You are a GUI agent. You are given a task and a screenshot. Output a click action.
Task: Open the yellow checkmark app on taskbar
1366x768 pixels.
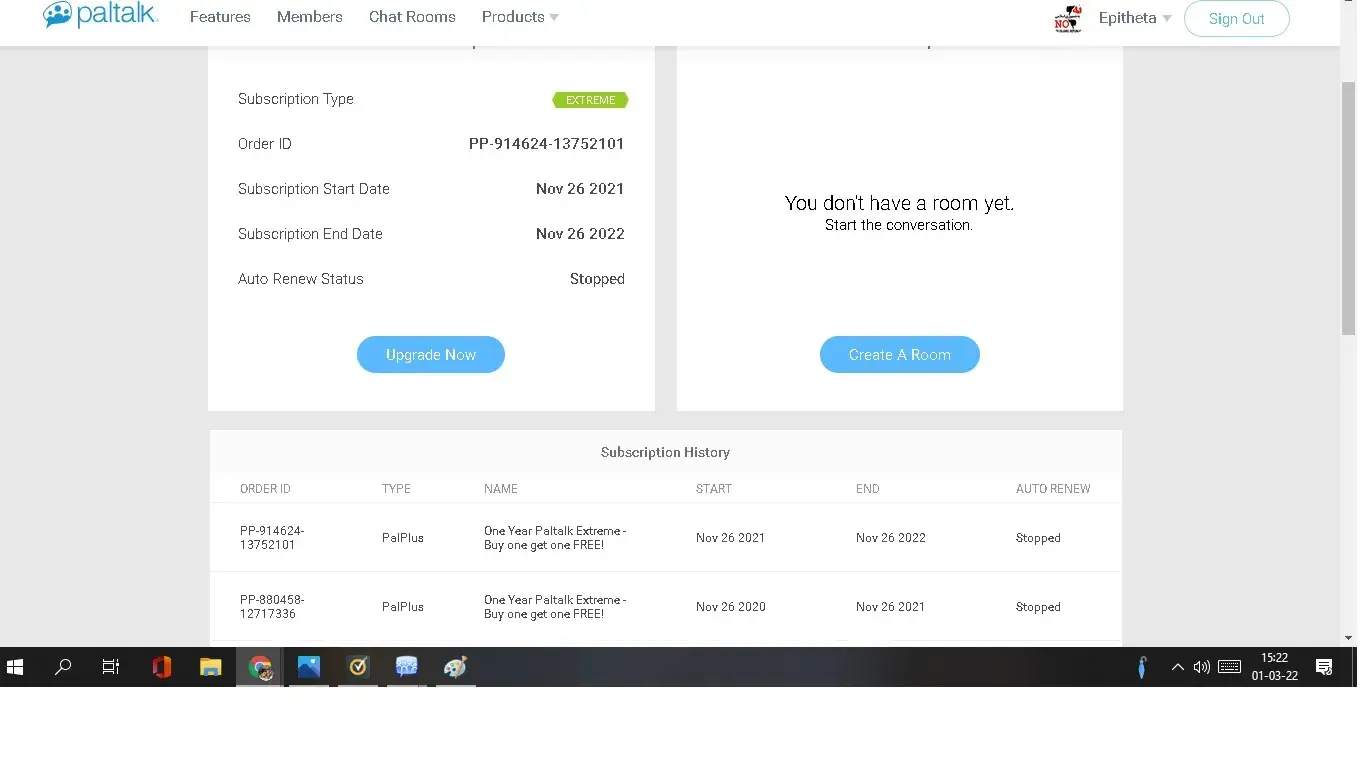(x=358, y=667)
